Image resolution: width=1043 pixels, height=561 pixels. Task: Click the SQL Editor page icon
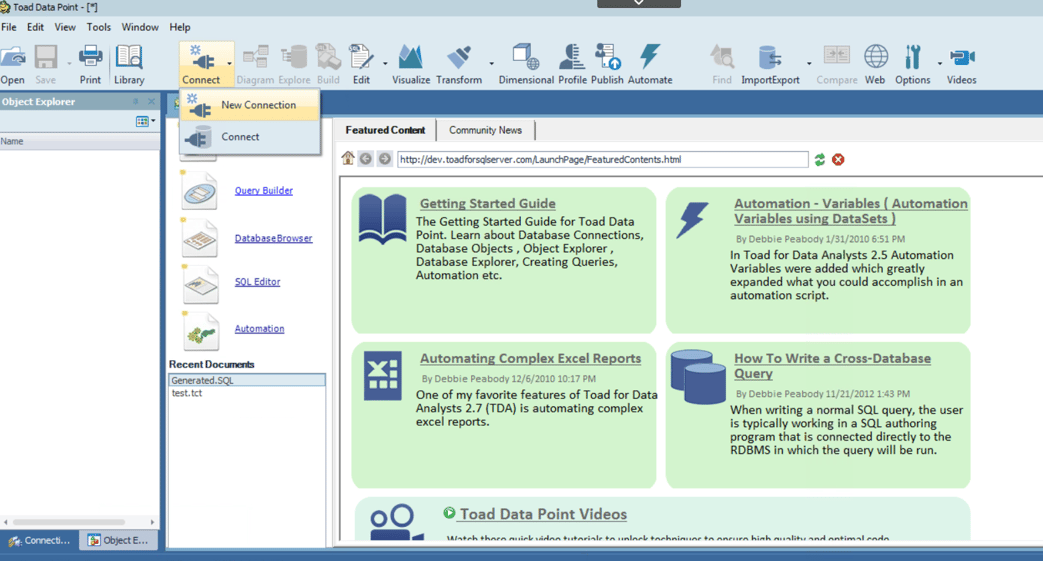(x=200, y=284)
